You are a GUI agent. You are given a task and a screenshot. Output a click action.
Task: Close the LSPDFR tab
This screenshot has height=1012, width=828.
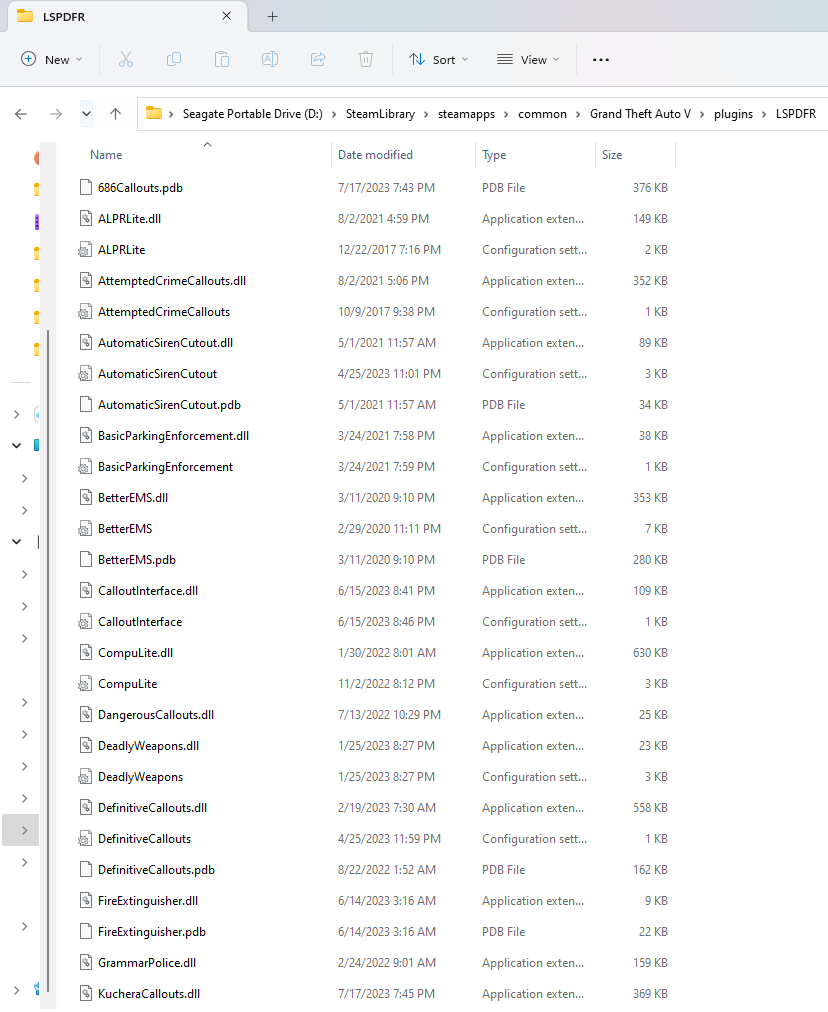(227, 16)
